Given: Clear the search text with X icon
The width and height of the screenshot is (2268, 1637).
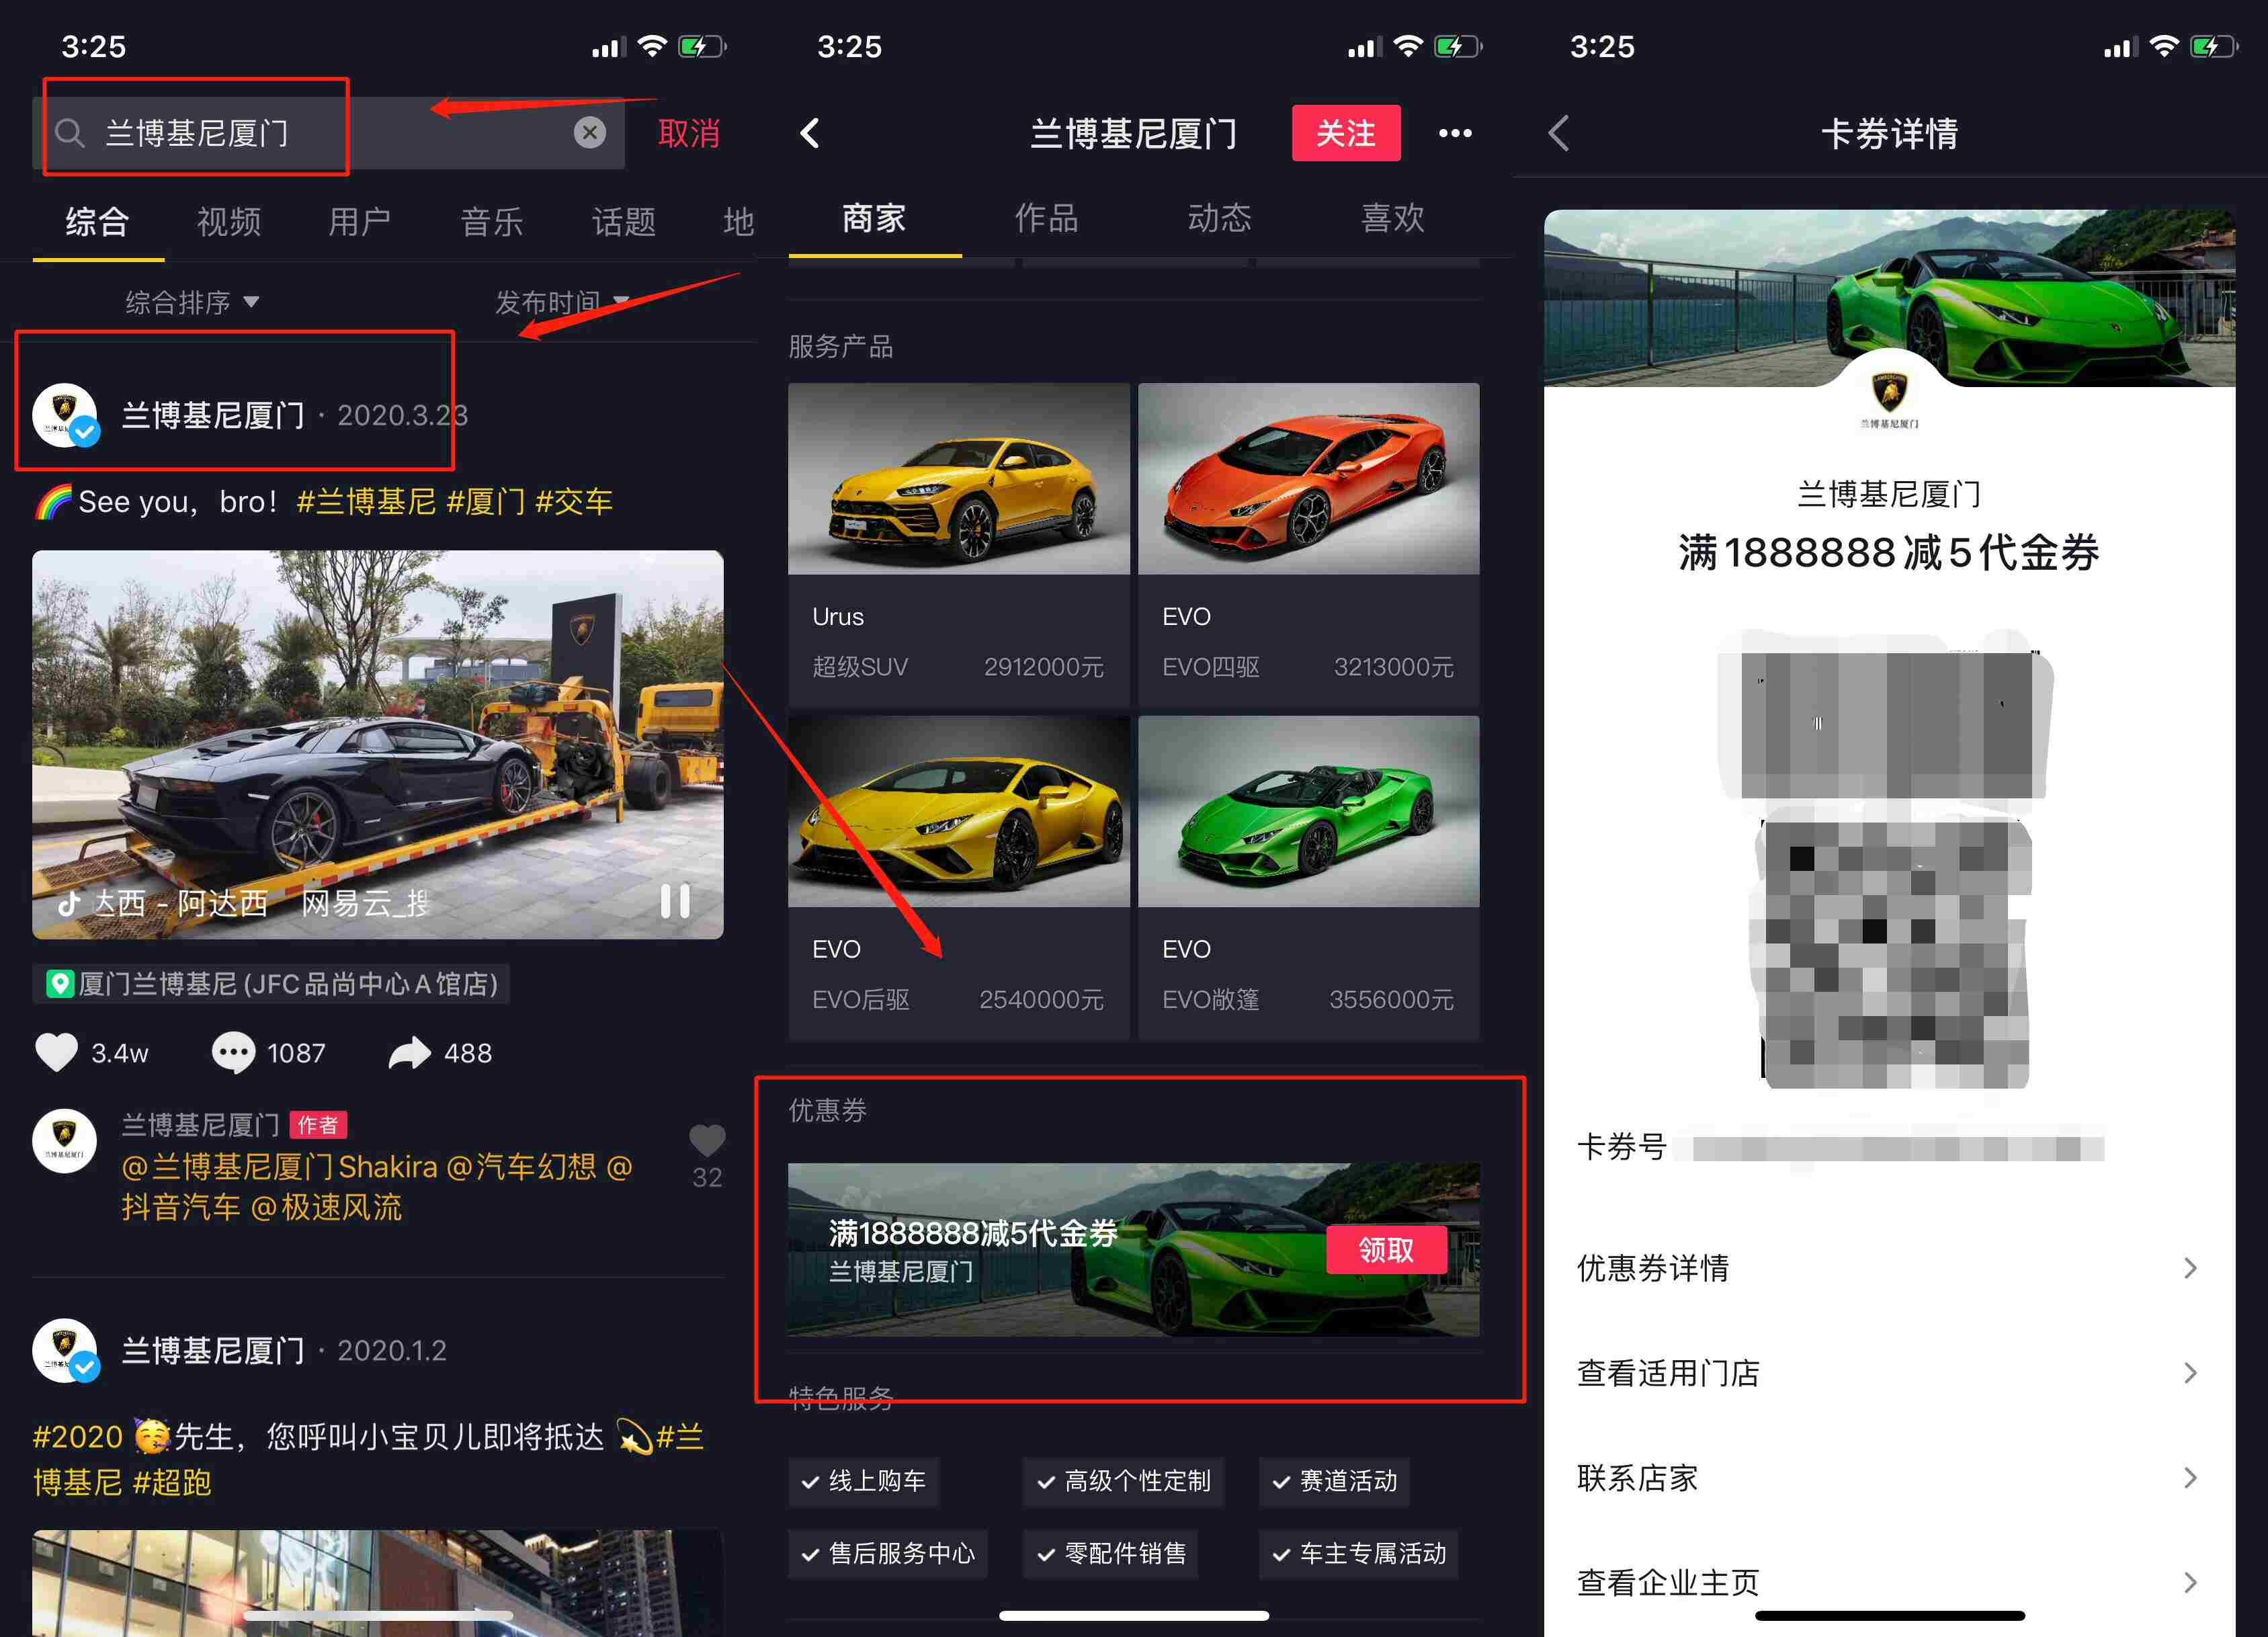Looking at the screenshot, I should click(x=590, y=132).
